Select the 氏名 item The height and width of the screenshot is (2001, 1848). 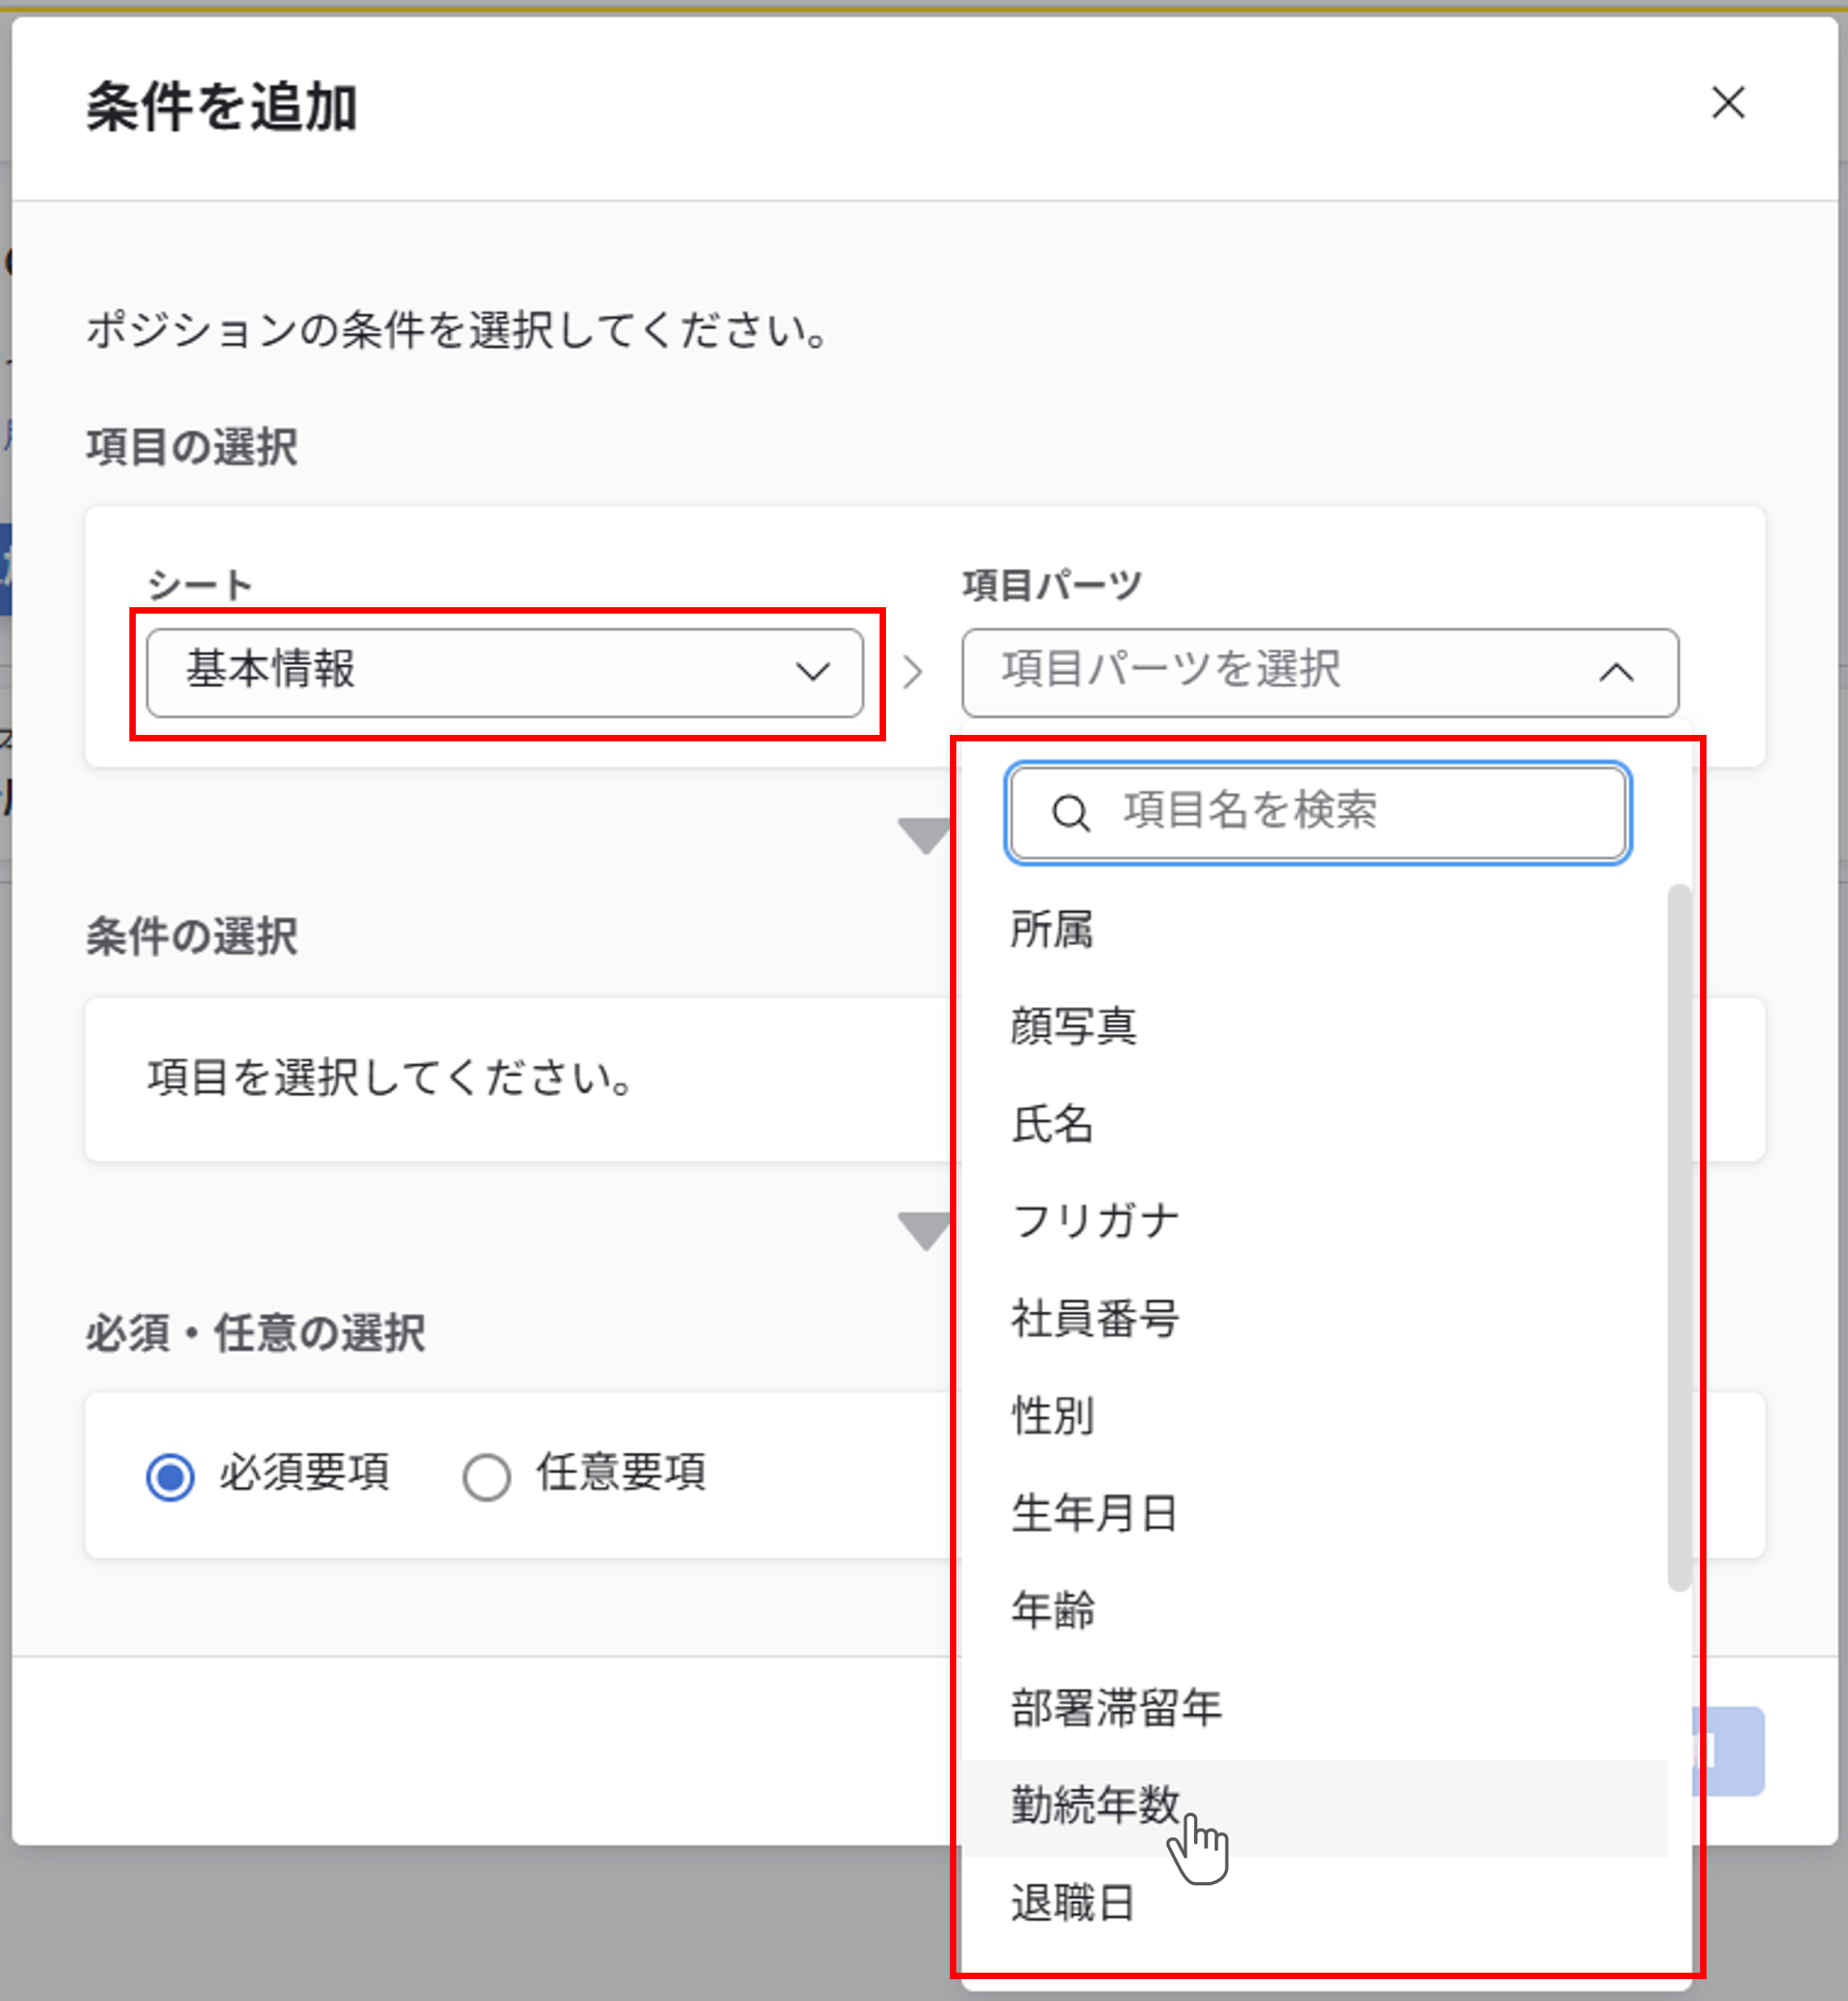click(x=1052, y=1124)
